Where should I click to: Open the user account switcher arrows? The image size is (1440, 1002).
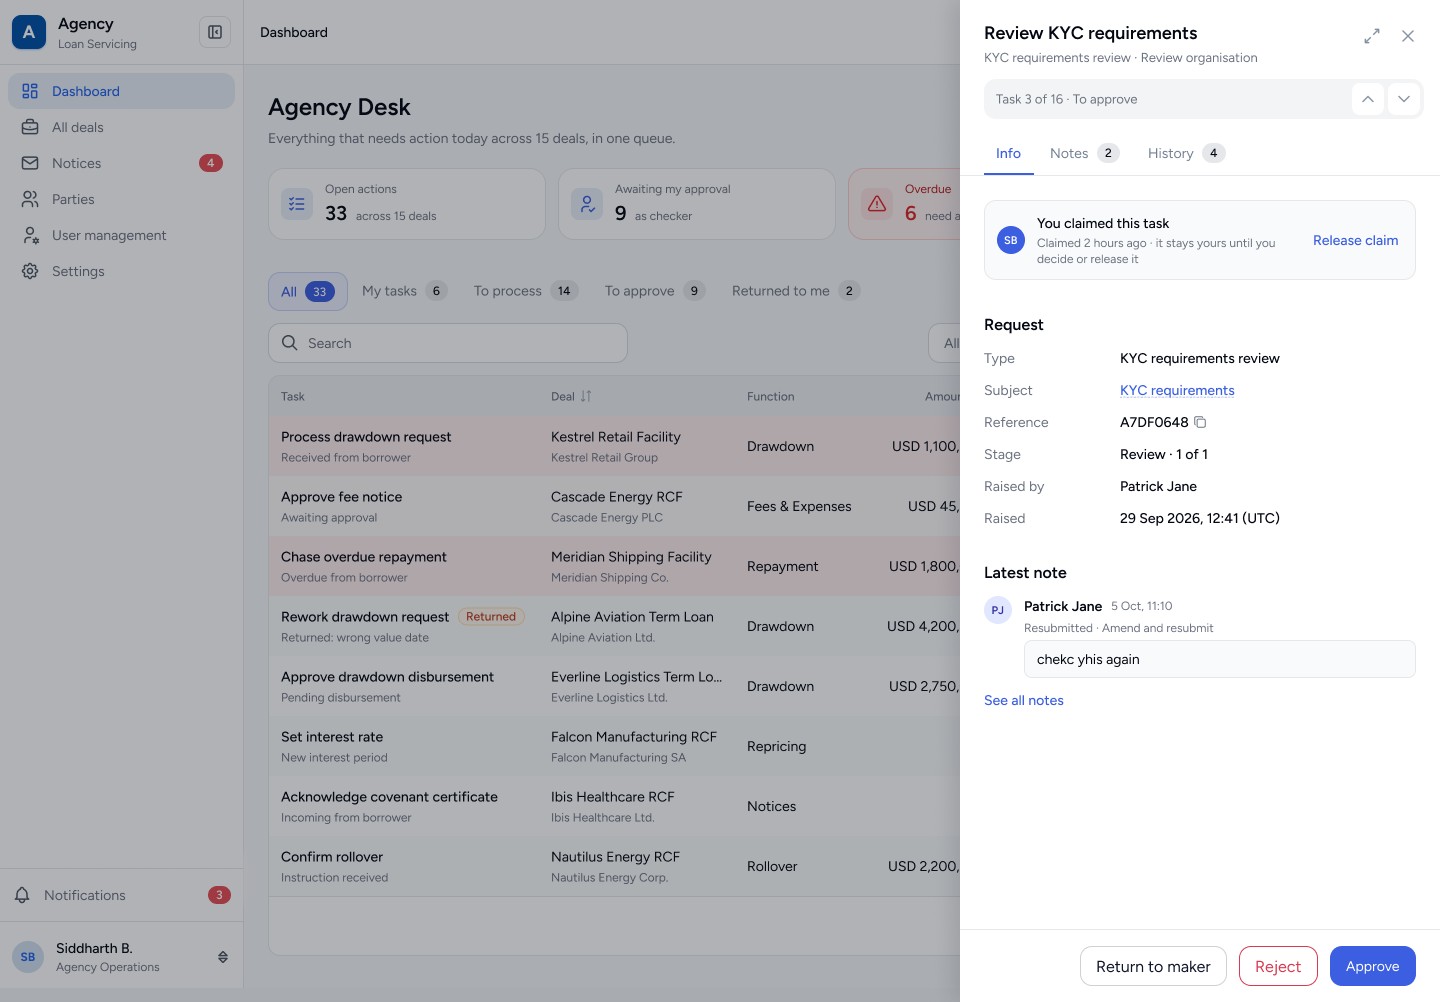click(x=223, y=957)
